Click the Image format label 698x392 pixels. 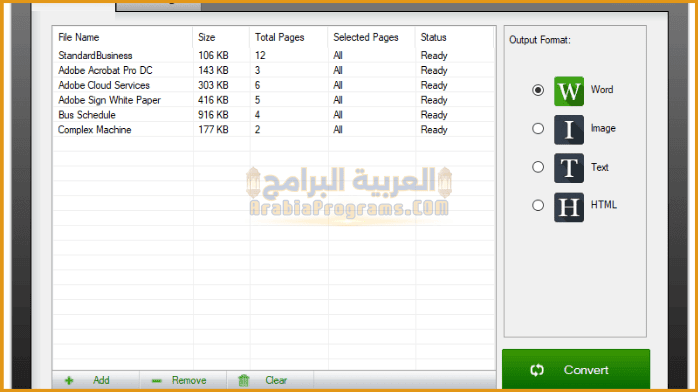click(x=603, y=128)
